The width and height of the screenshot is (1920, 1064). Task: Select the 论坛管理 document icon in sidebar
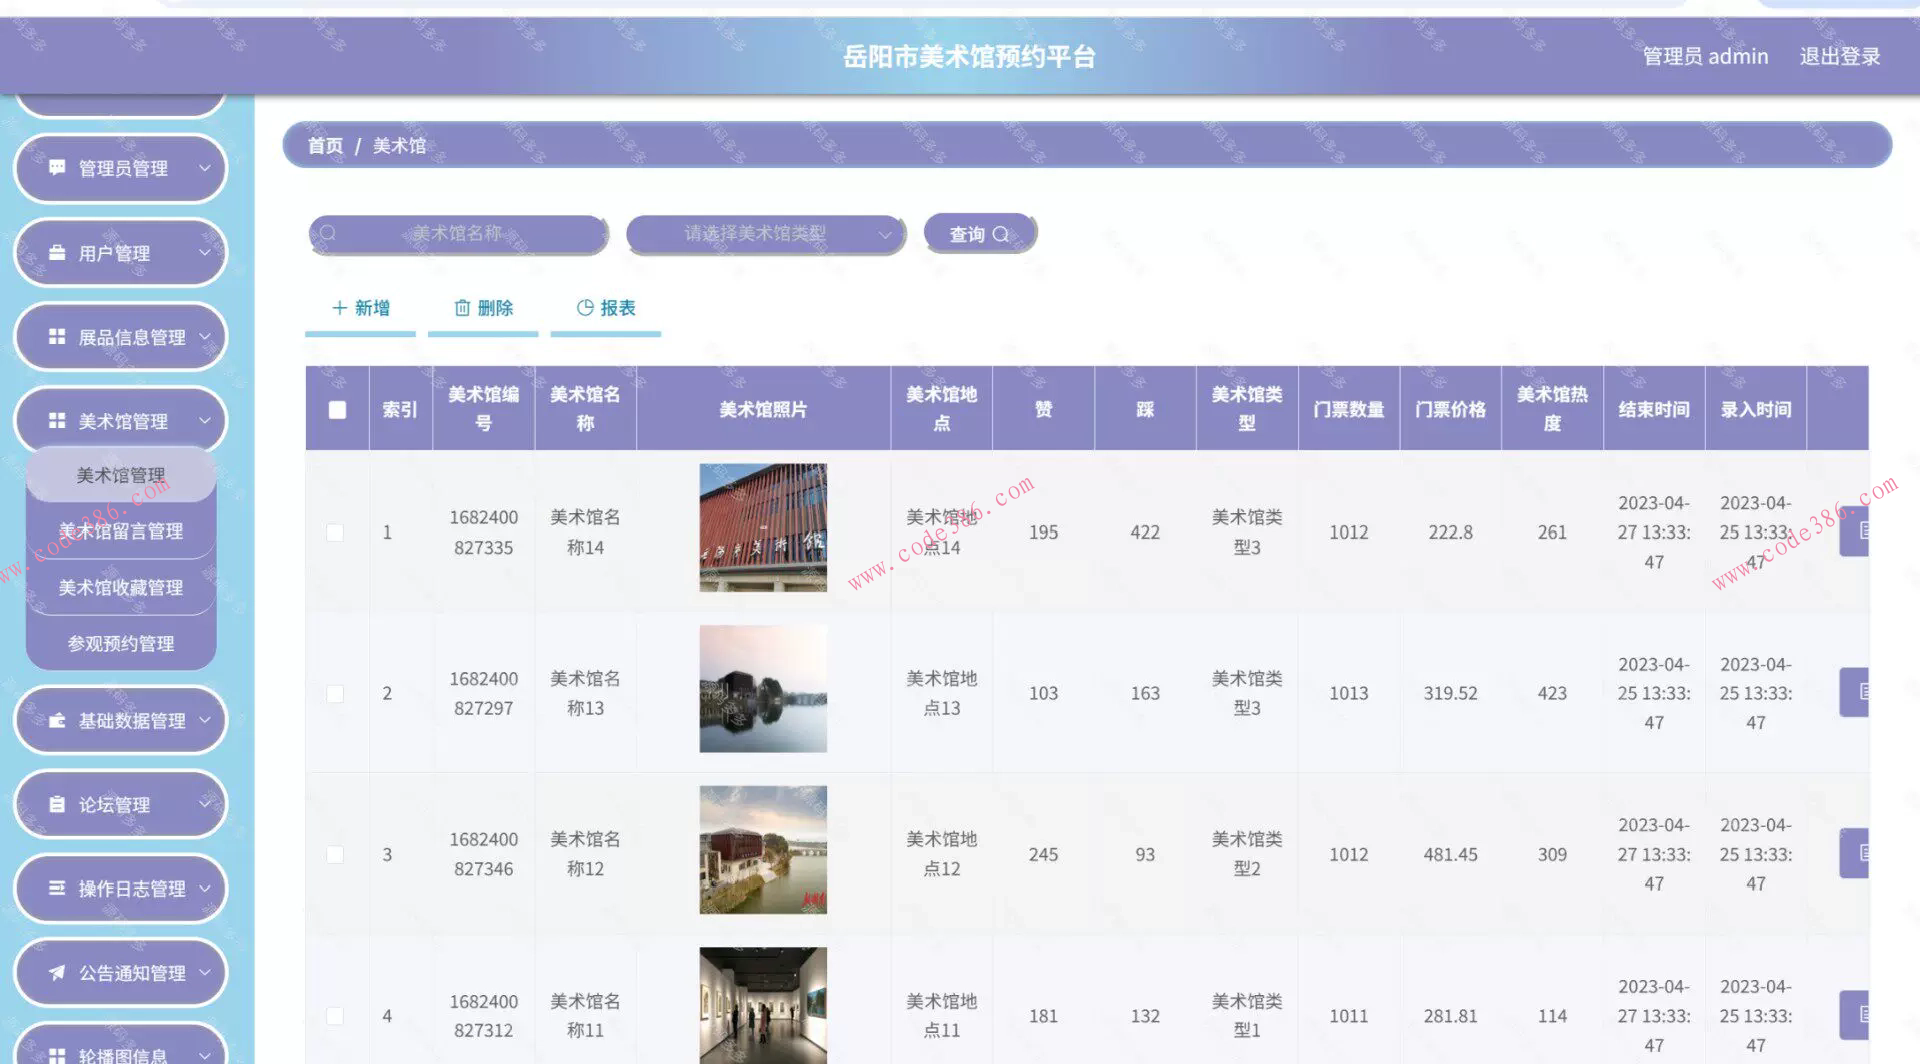point(57,804)
